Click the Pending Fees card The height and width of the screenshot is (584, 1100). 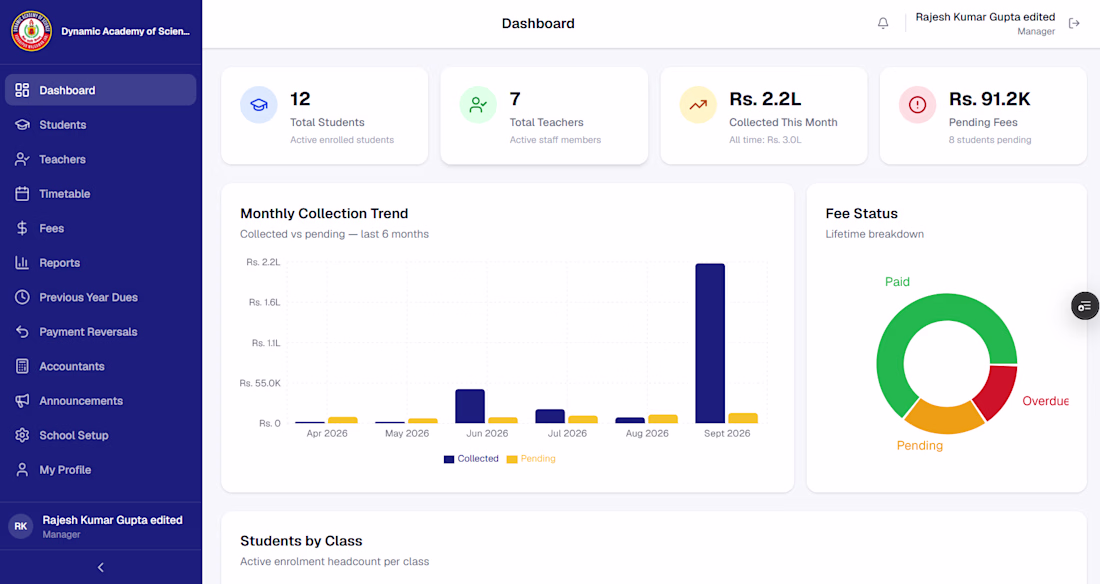[x=983, y=116]
